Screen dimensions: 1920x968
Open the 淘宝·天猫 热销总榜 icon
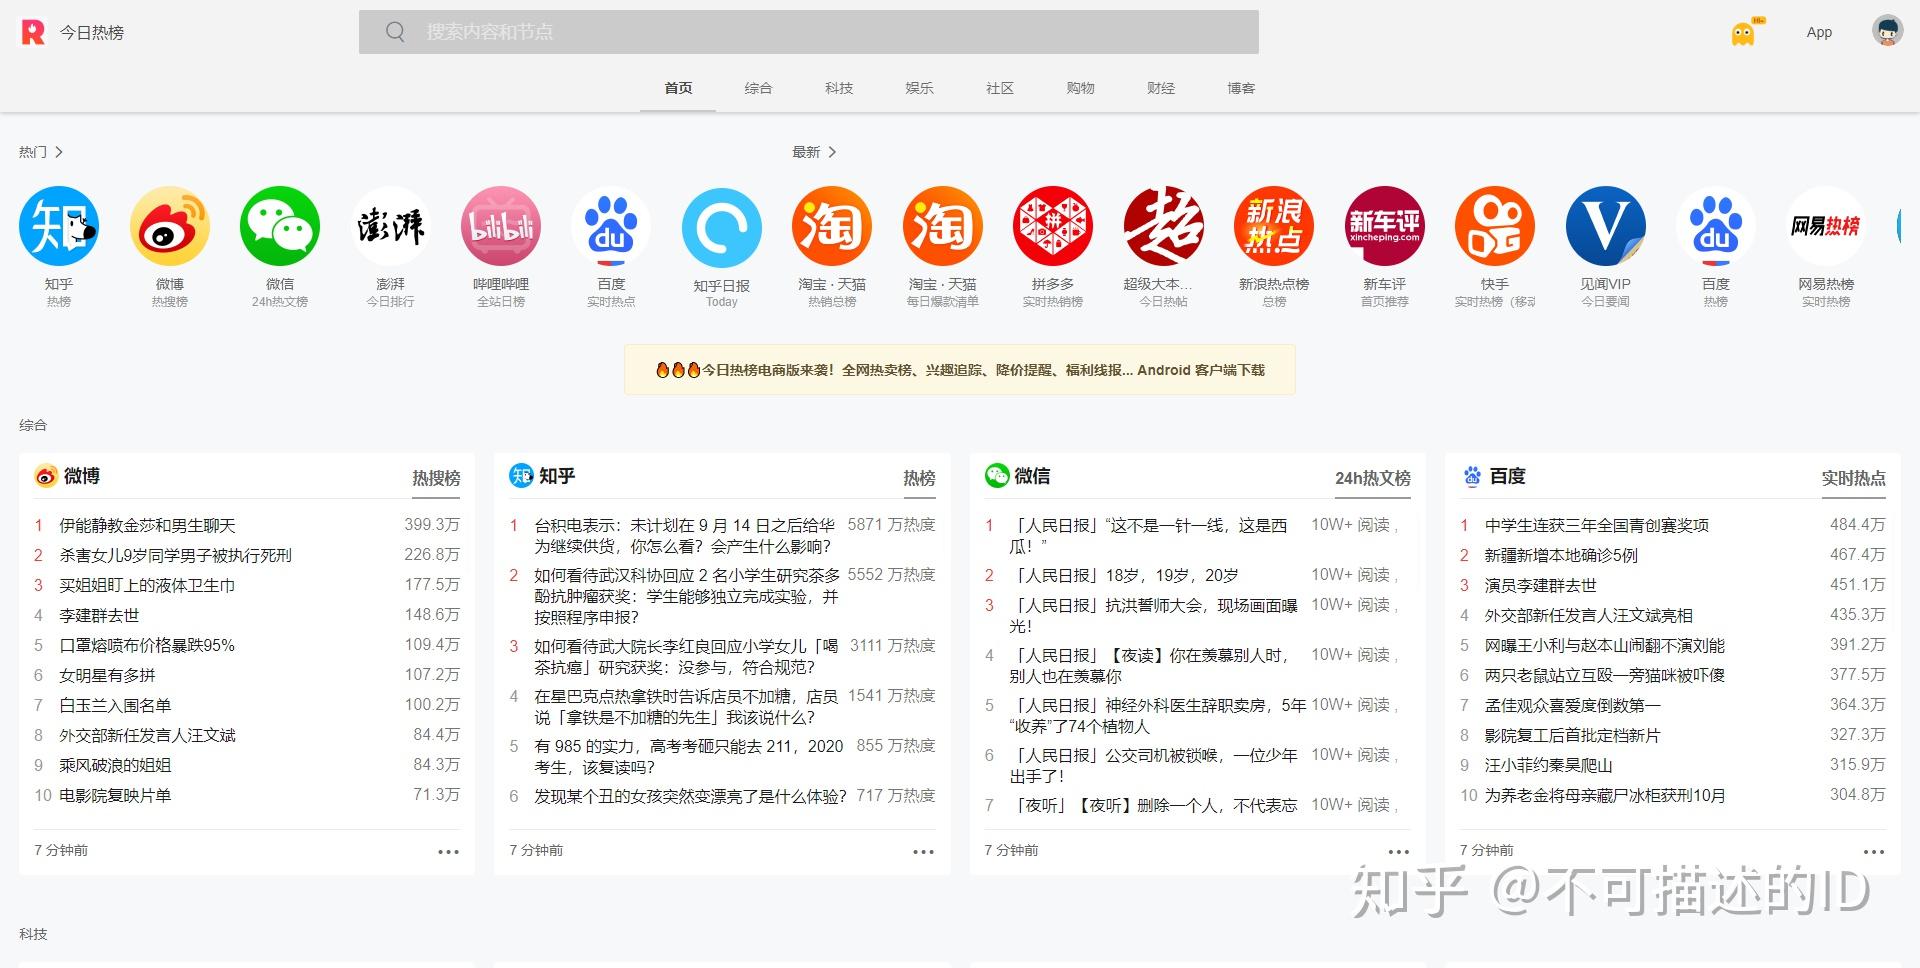832,226
